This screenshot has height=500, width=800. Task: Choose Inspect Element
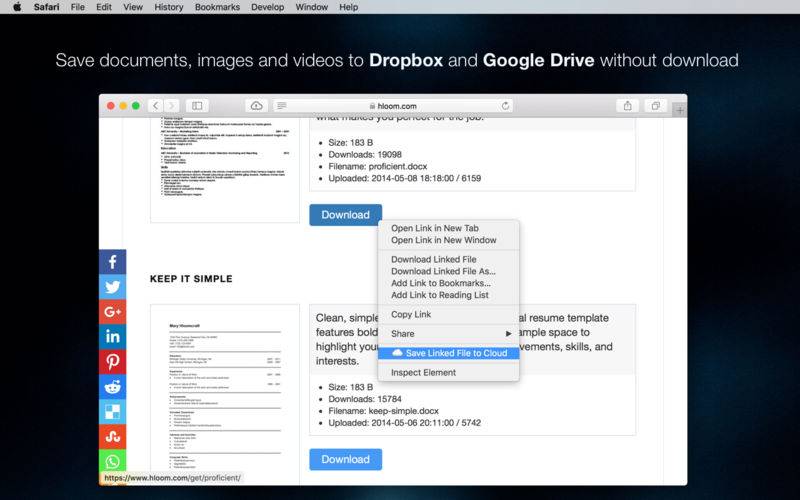pyautogui.click(x=448, y=372)
